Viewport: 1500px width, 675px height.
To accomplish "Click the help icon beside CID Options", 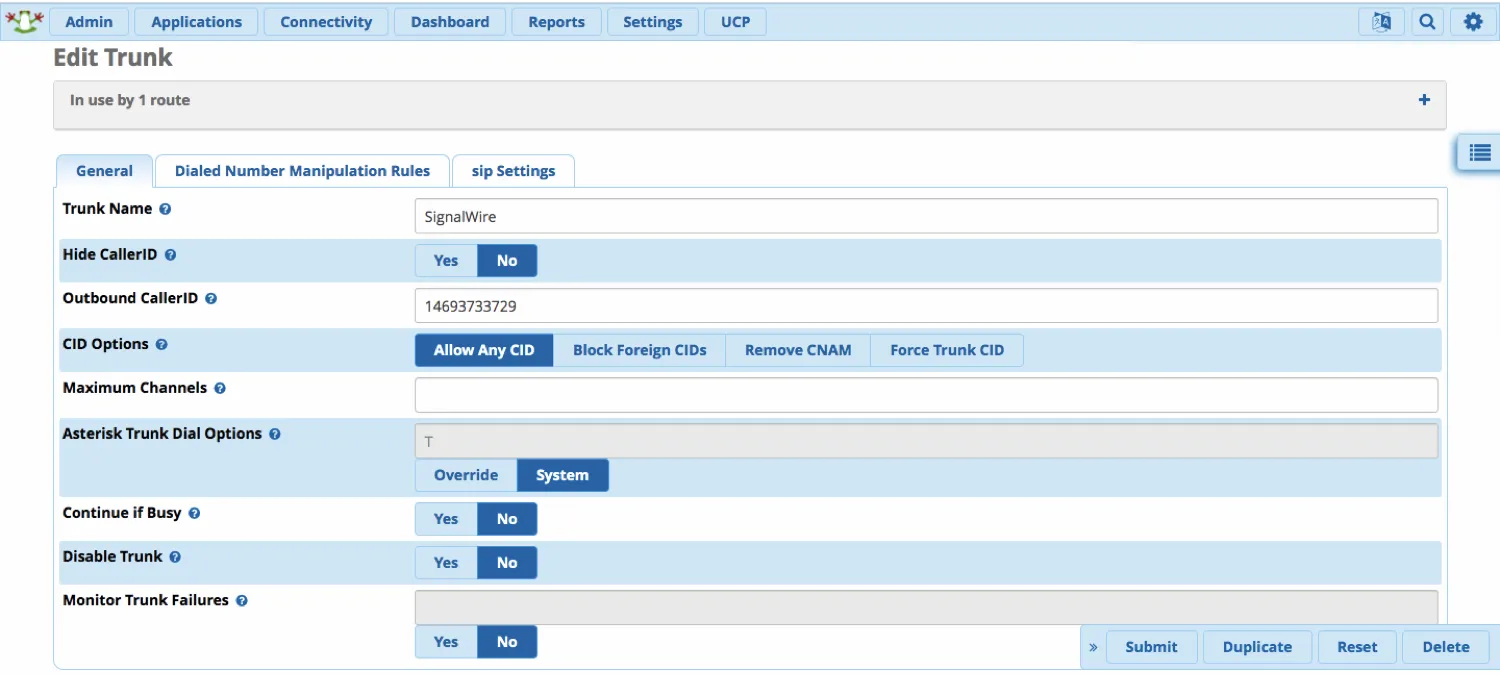I will coord(161,344).
